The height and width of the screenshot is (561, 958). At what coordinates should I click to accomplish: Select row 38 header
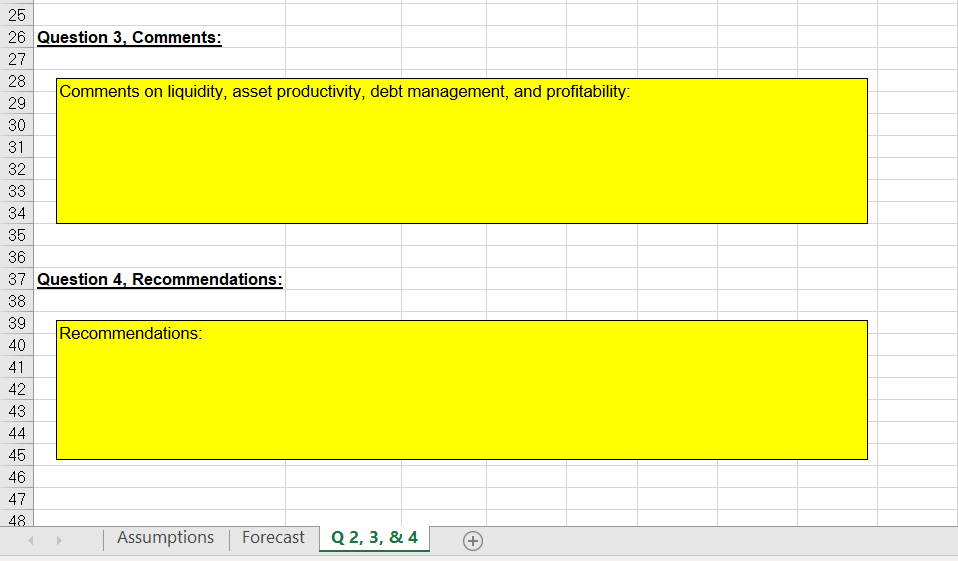pyautogui.click(x=16, y=301)
